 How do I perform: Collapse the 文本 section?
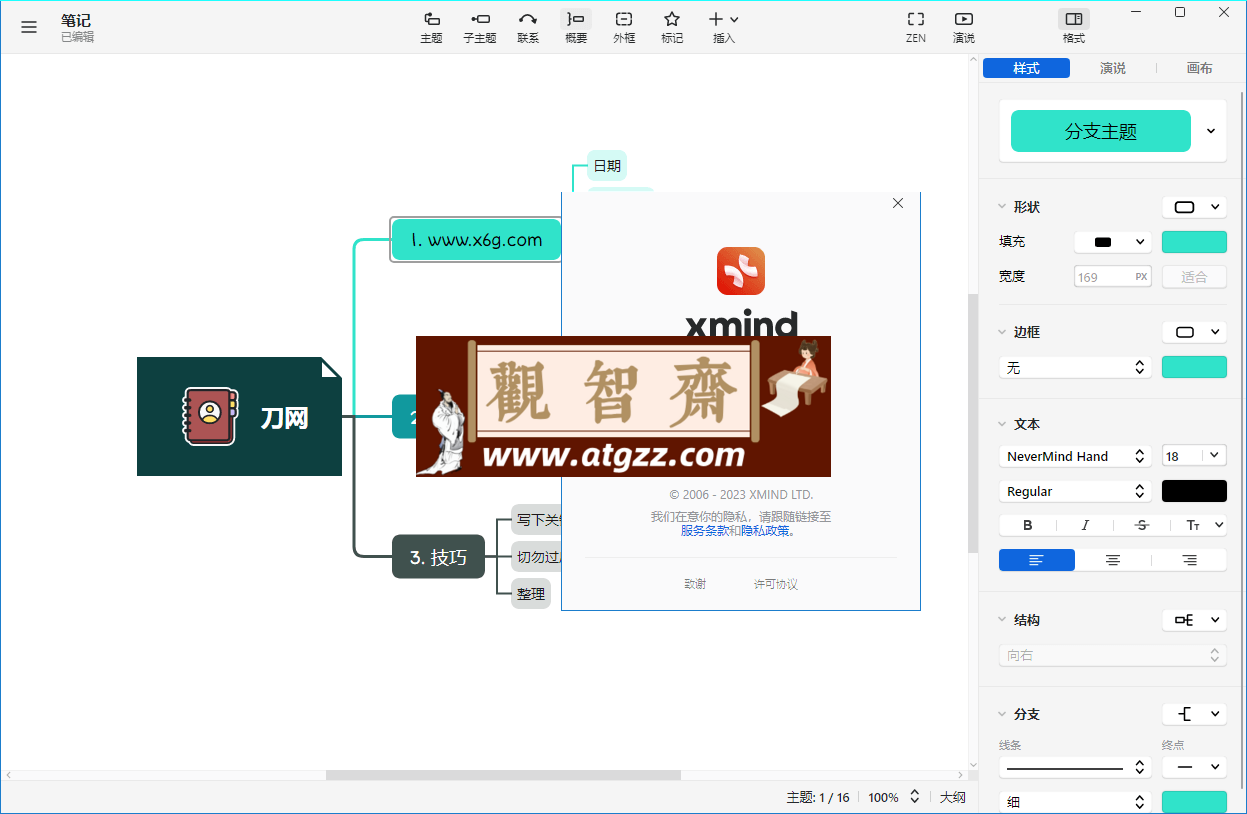tap(1002, 424)
